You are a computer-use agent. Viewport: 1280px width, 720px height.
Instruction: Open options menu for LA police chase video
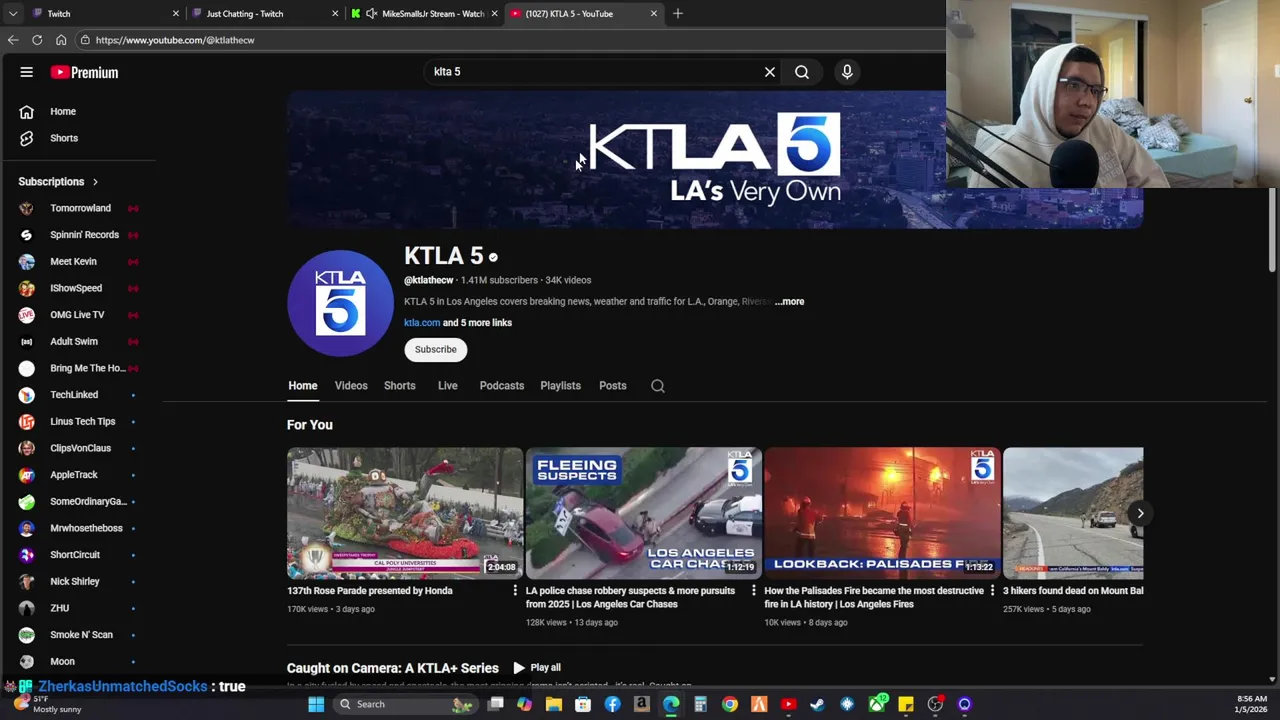pos(753,591)
